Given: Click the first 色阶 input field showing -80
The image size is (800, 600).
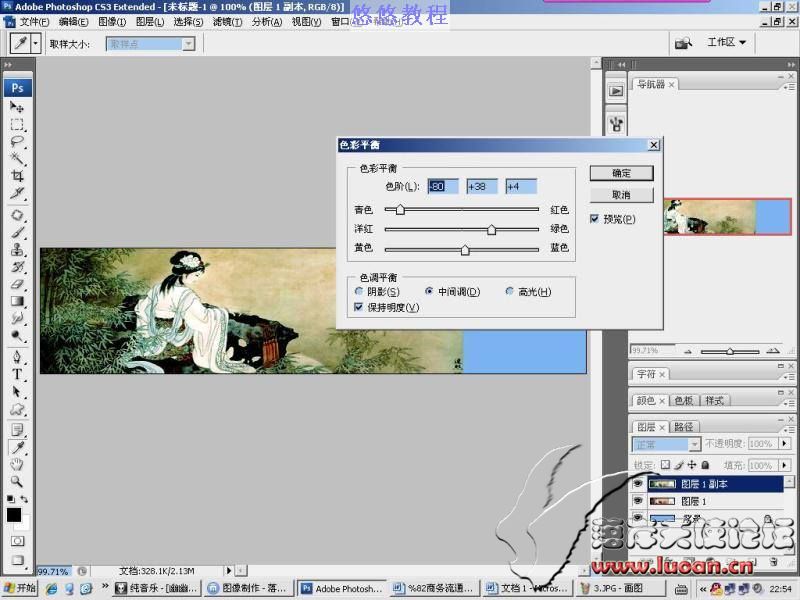Looking at the screenshot, I should point(443,187).
